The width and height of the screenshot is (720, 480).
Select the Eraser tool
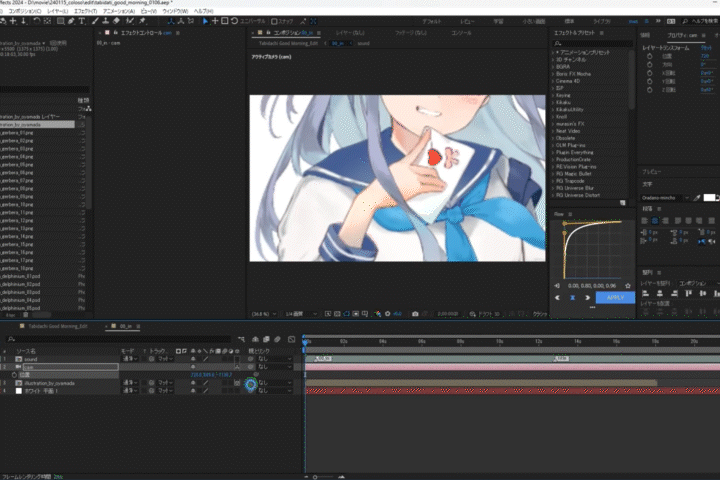point(116,21)
